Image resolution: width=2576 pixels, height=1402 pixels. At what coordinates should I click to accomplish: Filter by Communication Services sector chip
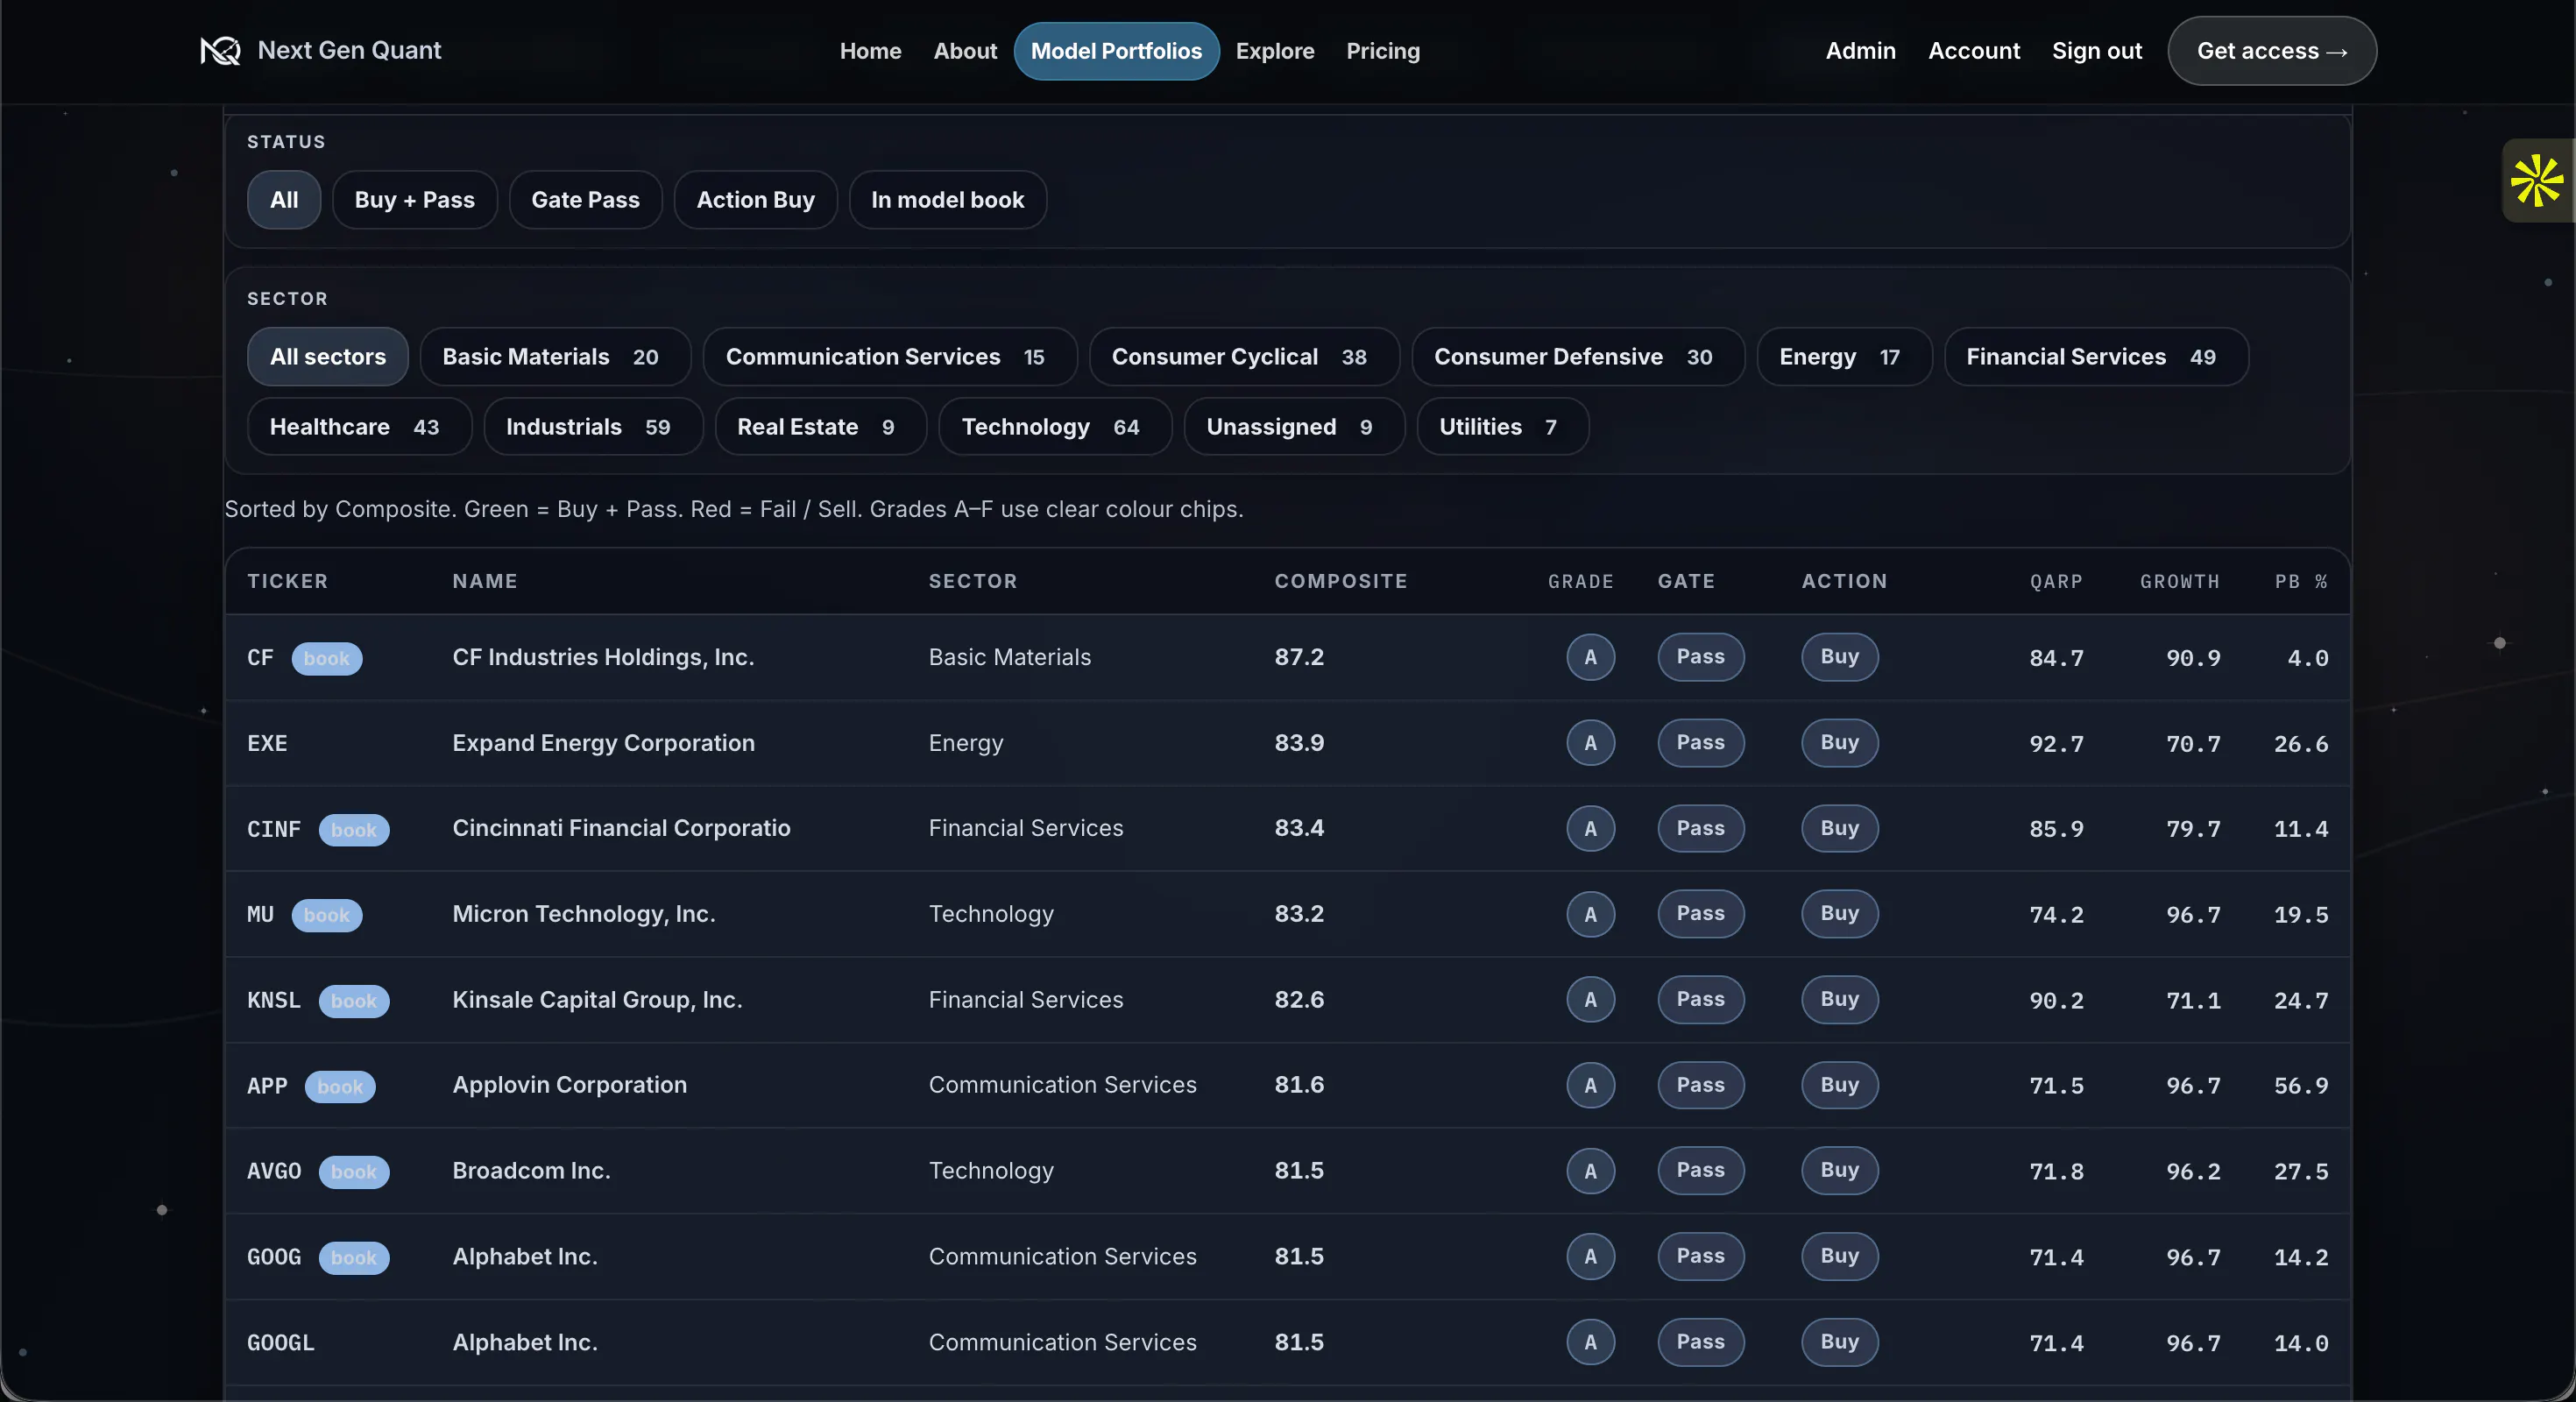pos(890,357)
